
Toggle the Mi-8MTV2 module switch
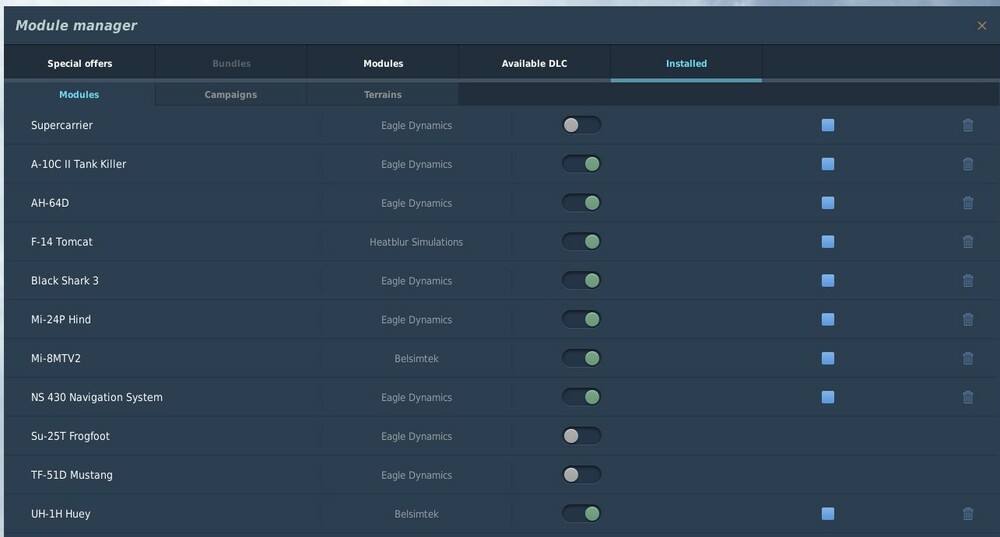(582, 358)
